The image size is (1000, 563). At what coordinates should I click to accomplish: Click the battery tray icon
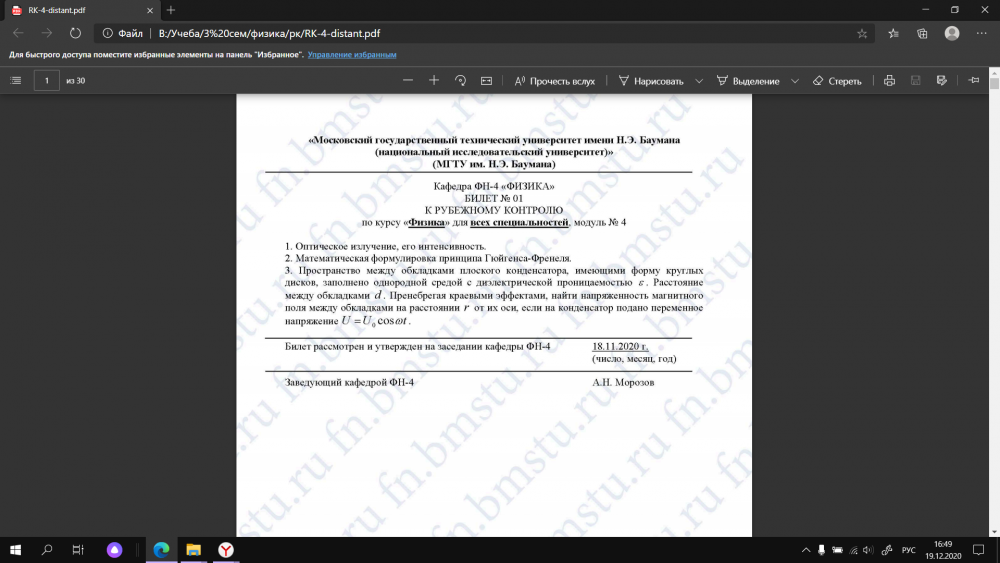click(837, 550)
